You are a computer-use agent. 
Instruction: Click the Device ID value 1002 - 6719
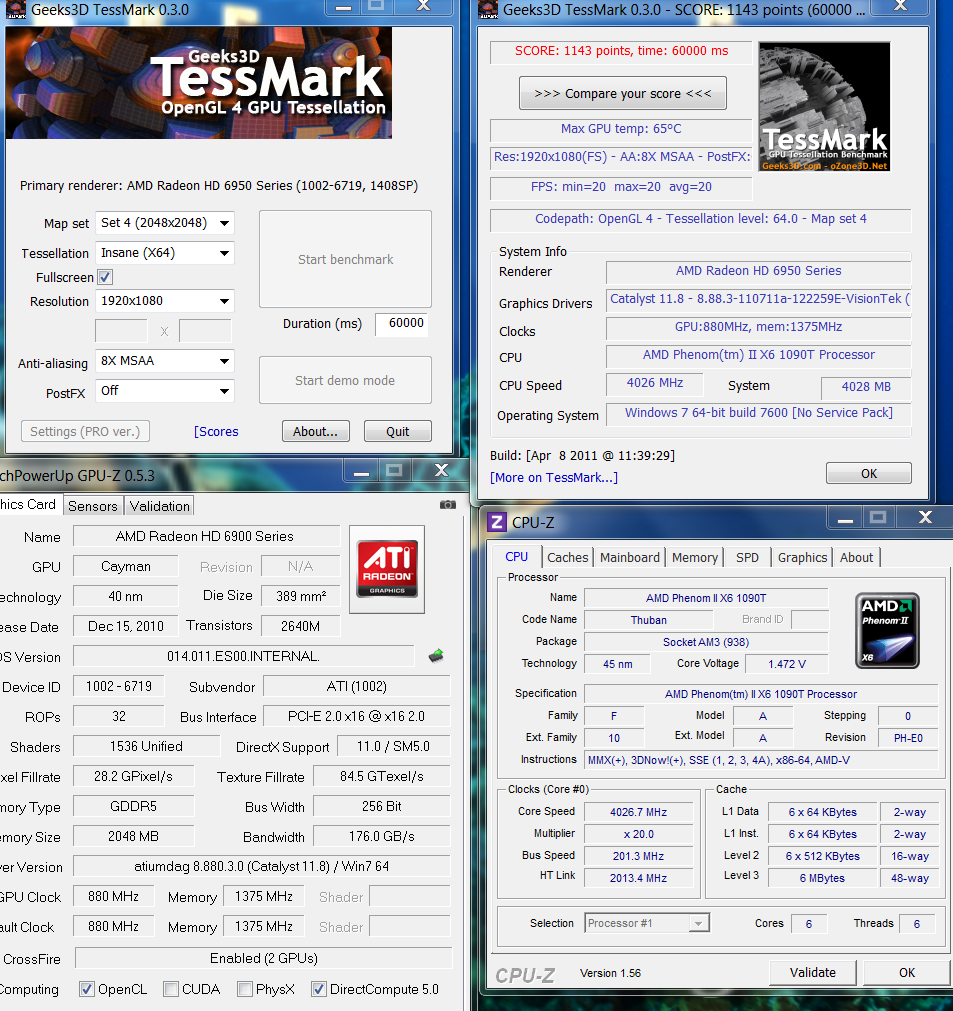coord(119,686)
